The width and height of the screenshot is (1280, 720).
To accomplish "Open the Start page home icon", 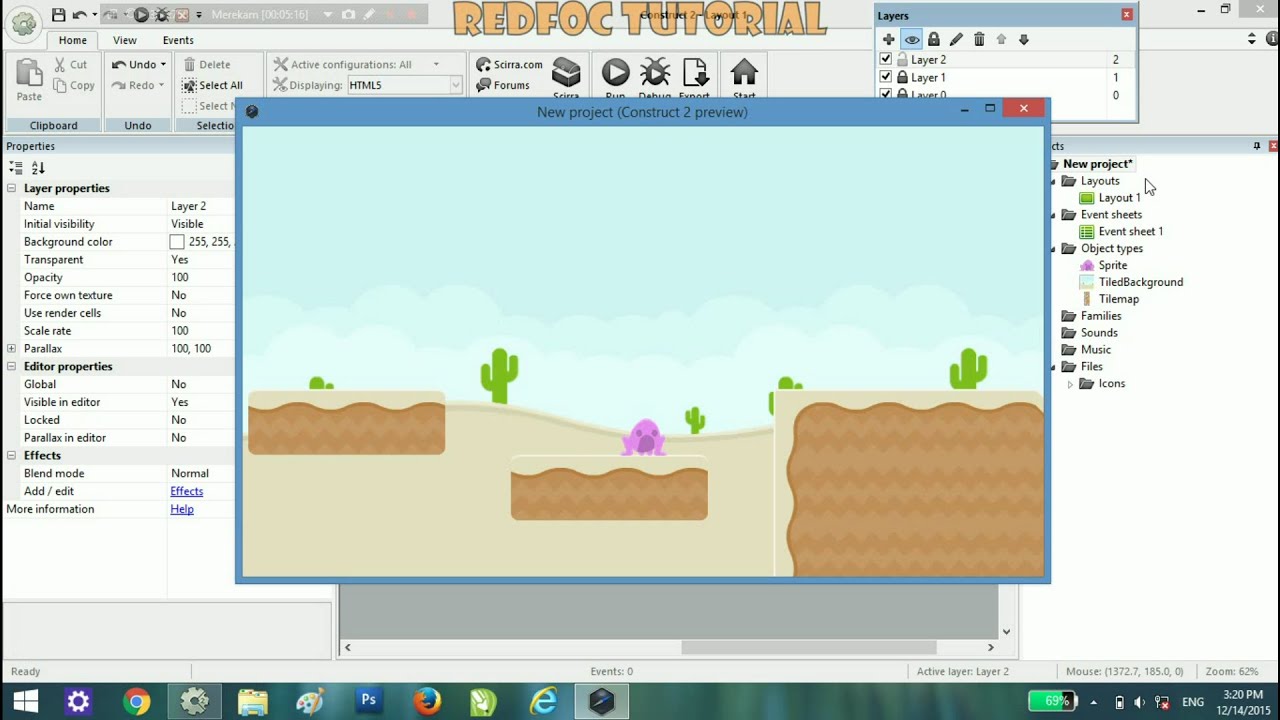I will pos(744,73).
